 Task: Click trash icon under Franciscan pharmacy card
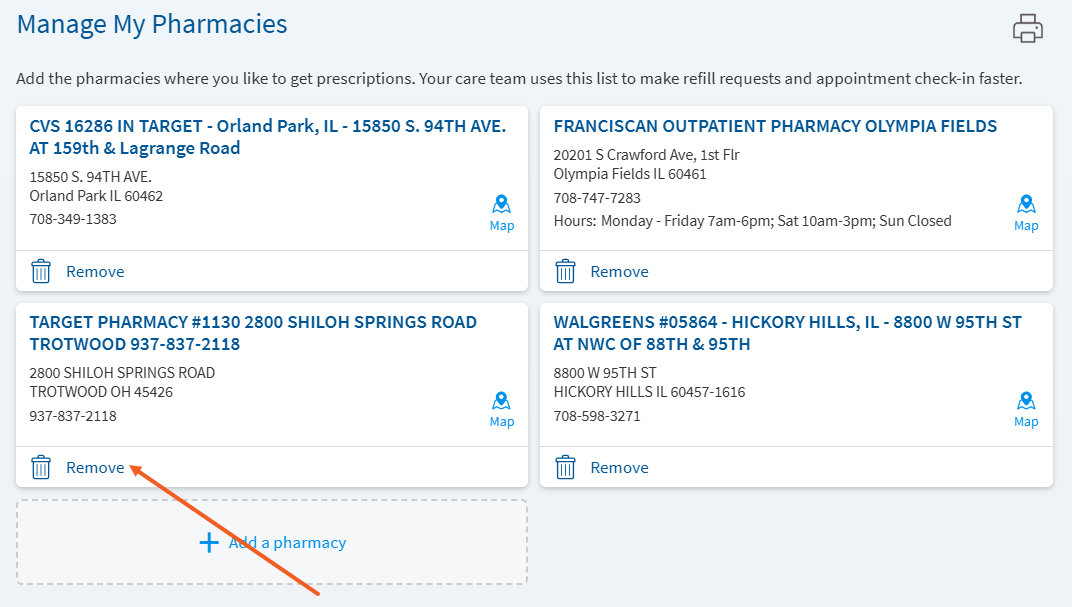(x=565, y=271)
